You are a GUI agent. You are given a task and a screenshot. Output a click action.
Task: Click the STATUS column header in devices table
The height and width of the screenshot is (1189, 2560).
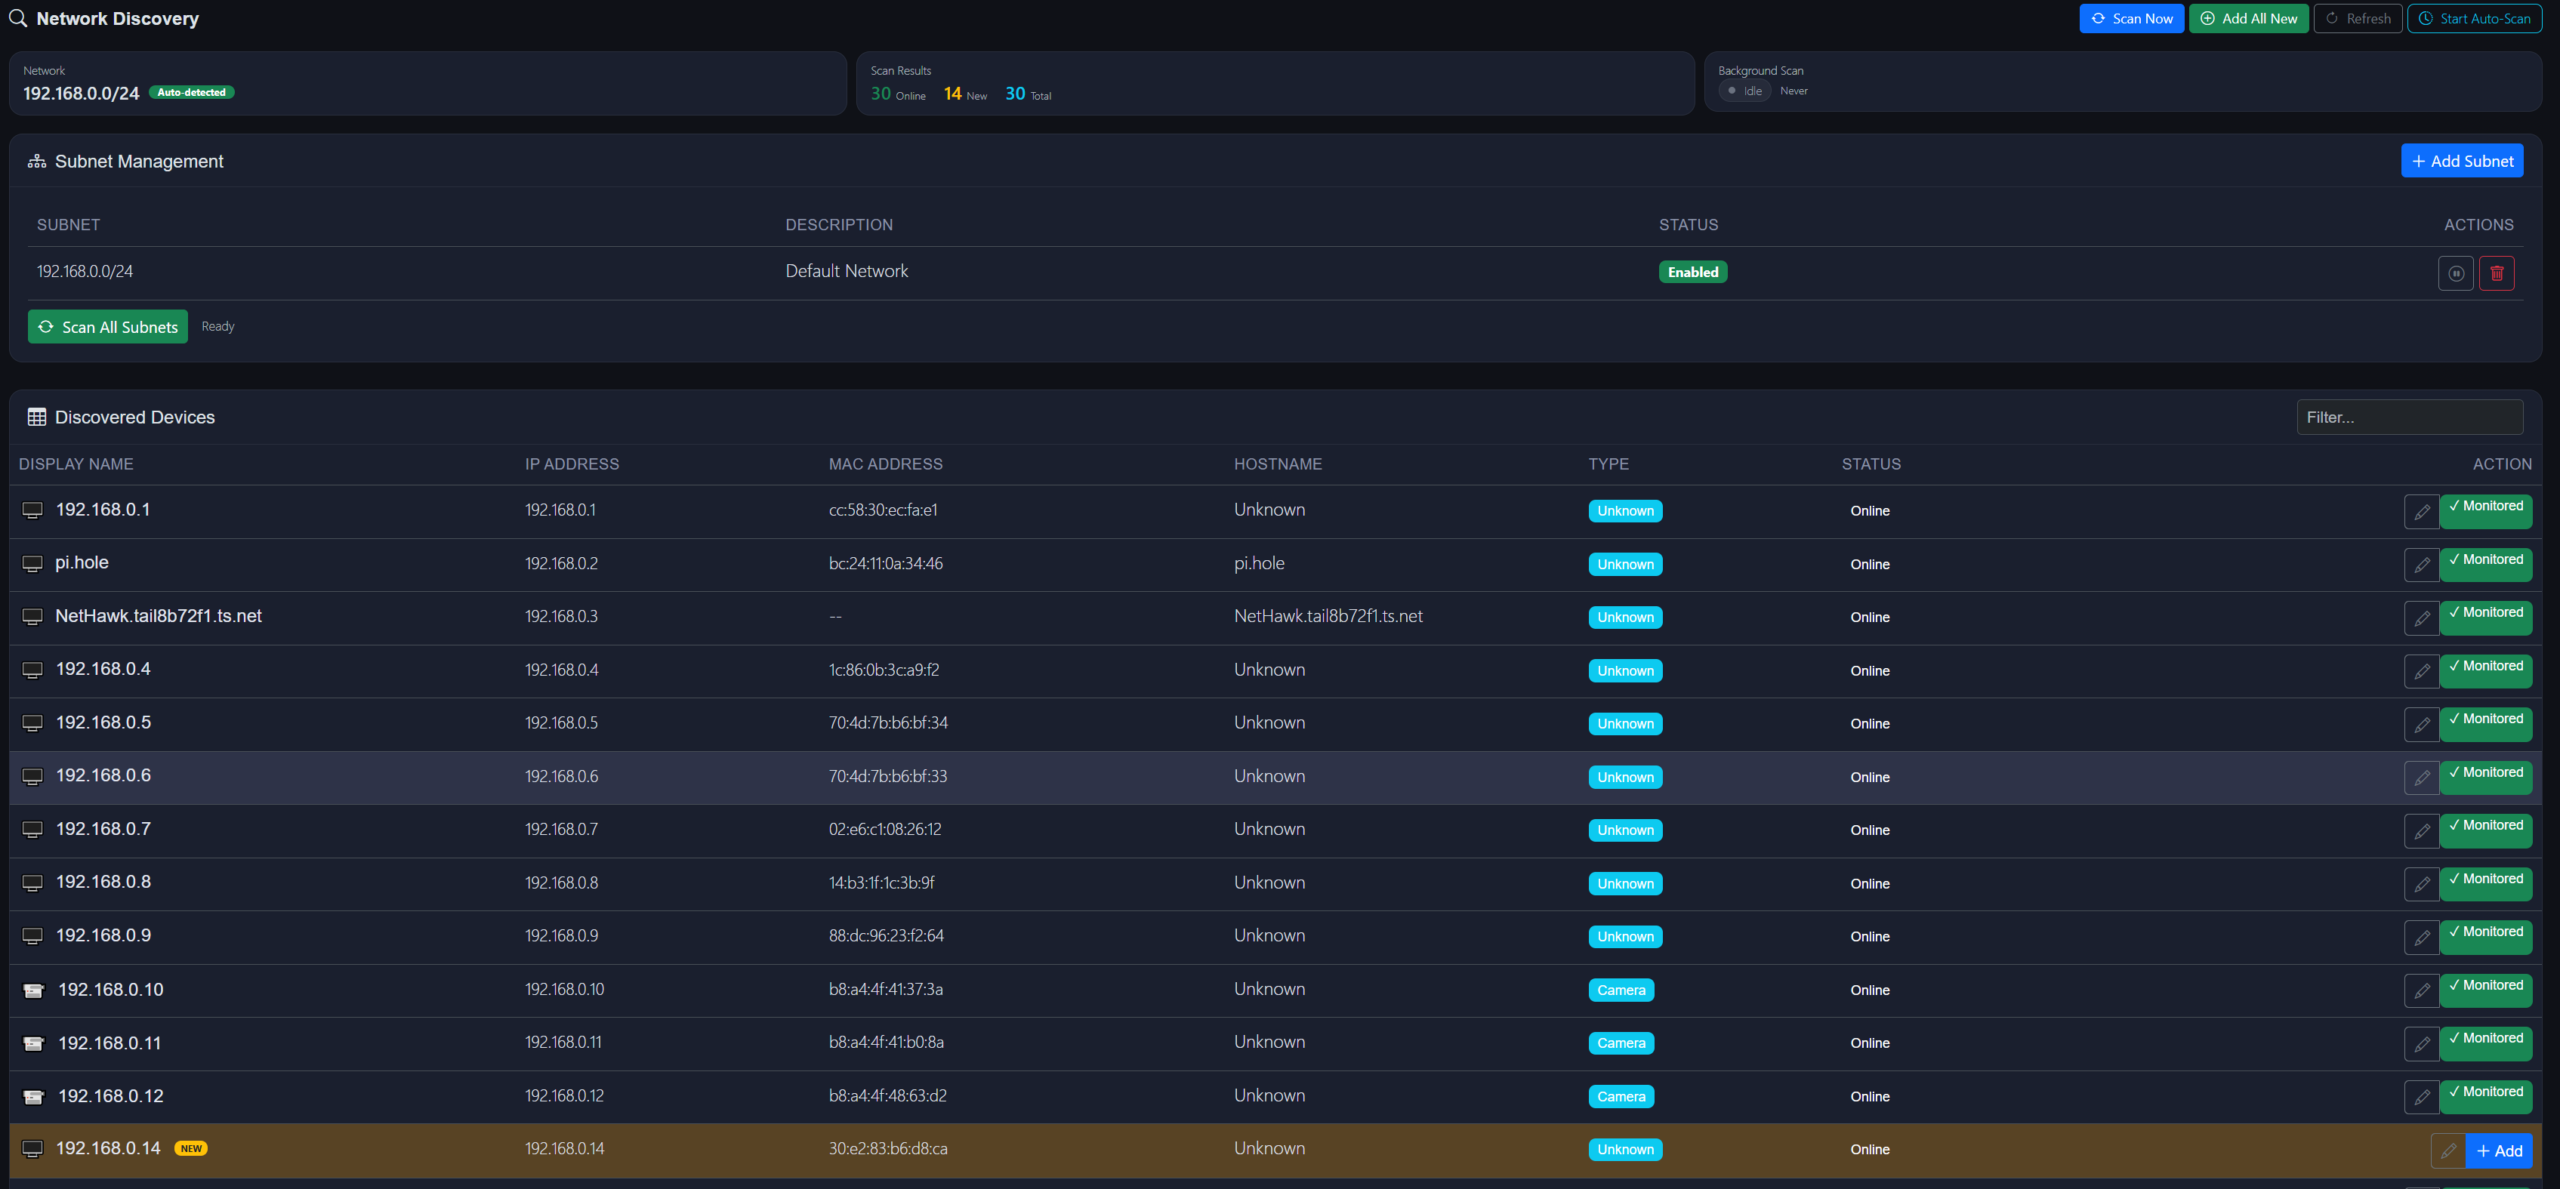click(1871, 464)
